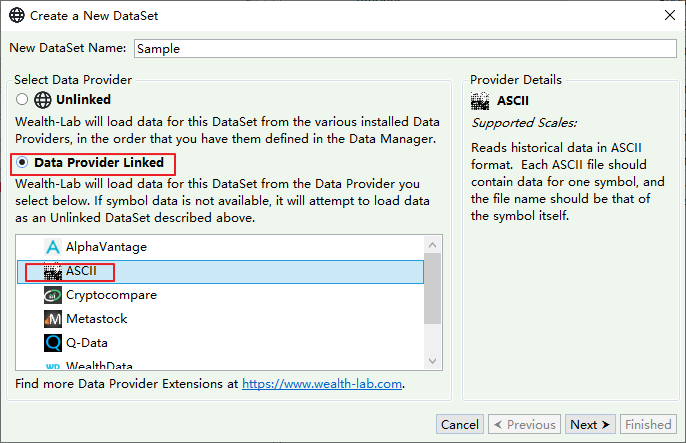Select the Data Provider Linked radio button
686x443 pixels.
coord(22,163)
